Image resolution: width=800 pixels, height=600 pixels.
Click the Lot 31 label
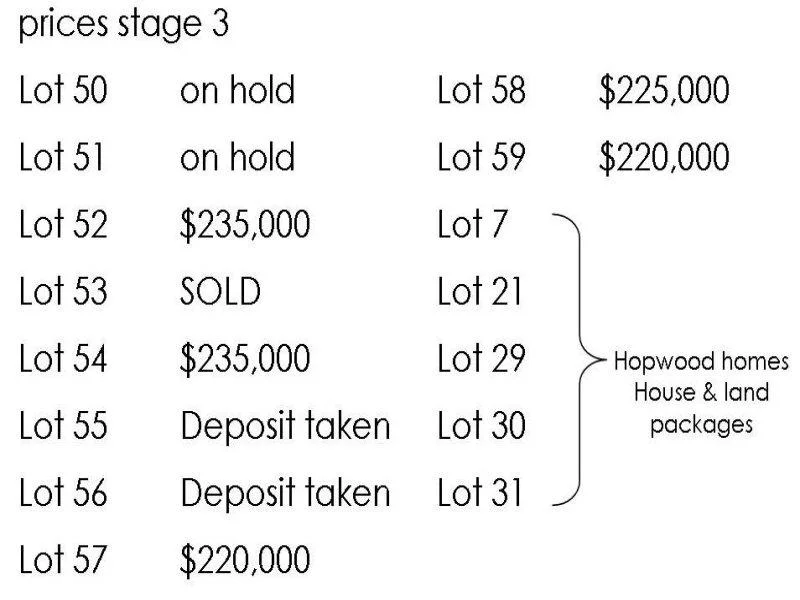480,493
